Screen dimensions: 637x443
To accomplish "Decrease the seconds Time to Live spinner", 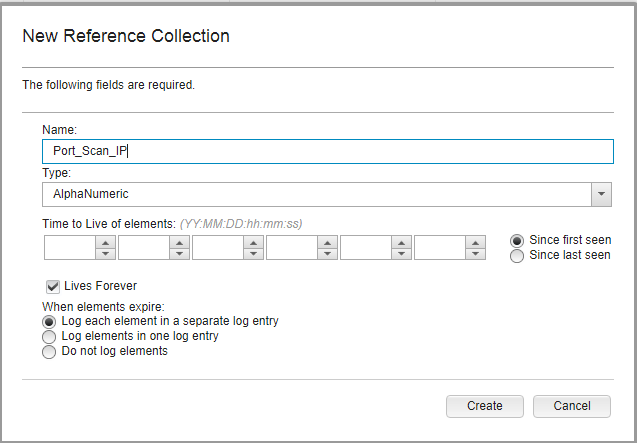I will pos(475,254).
